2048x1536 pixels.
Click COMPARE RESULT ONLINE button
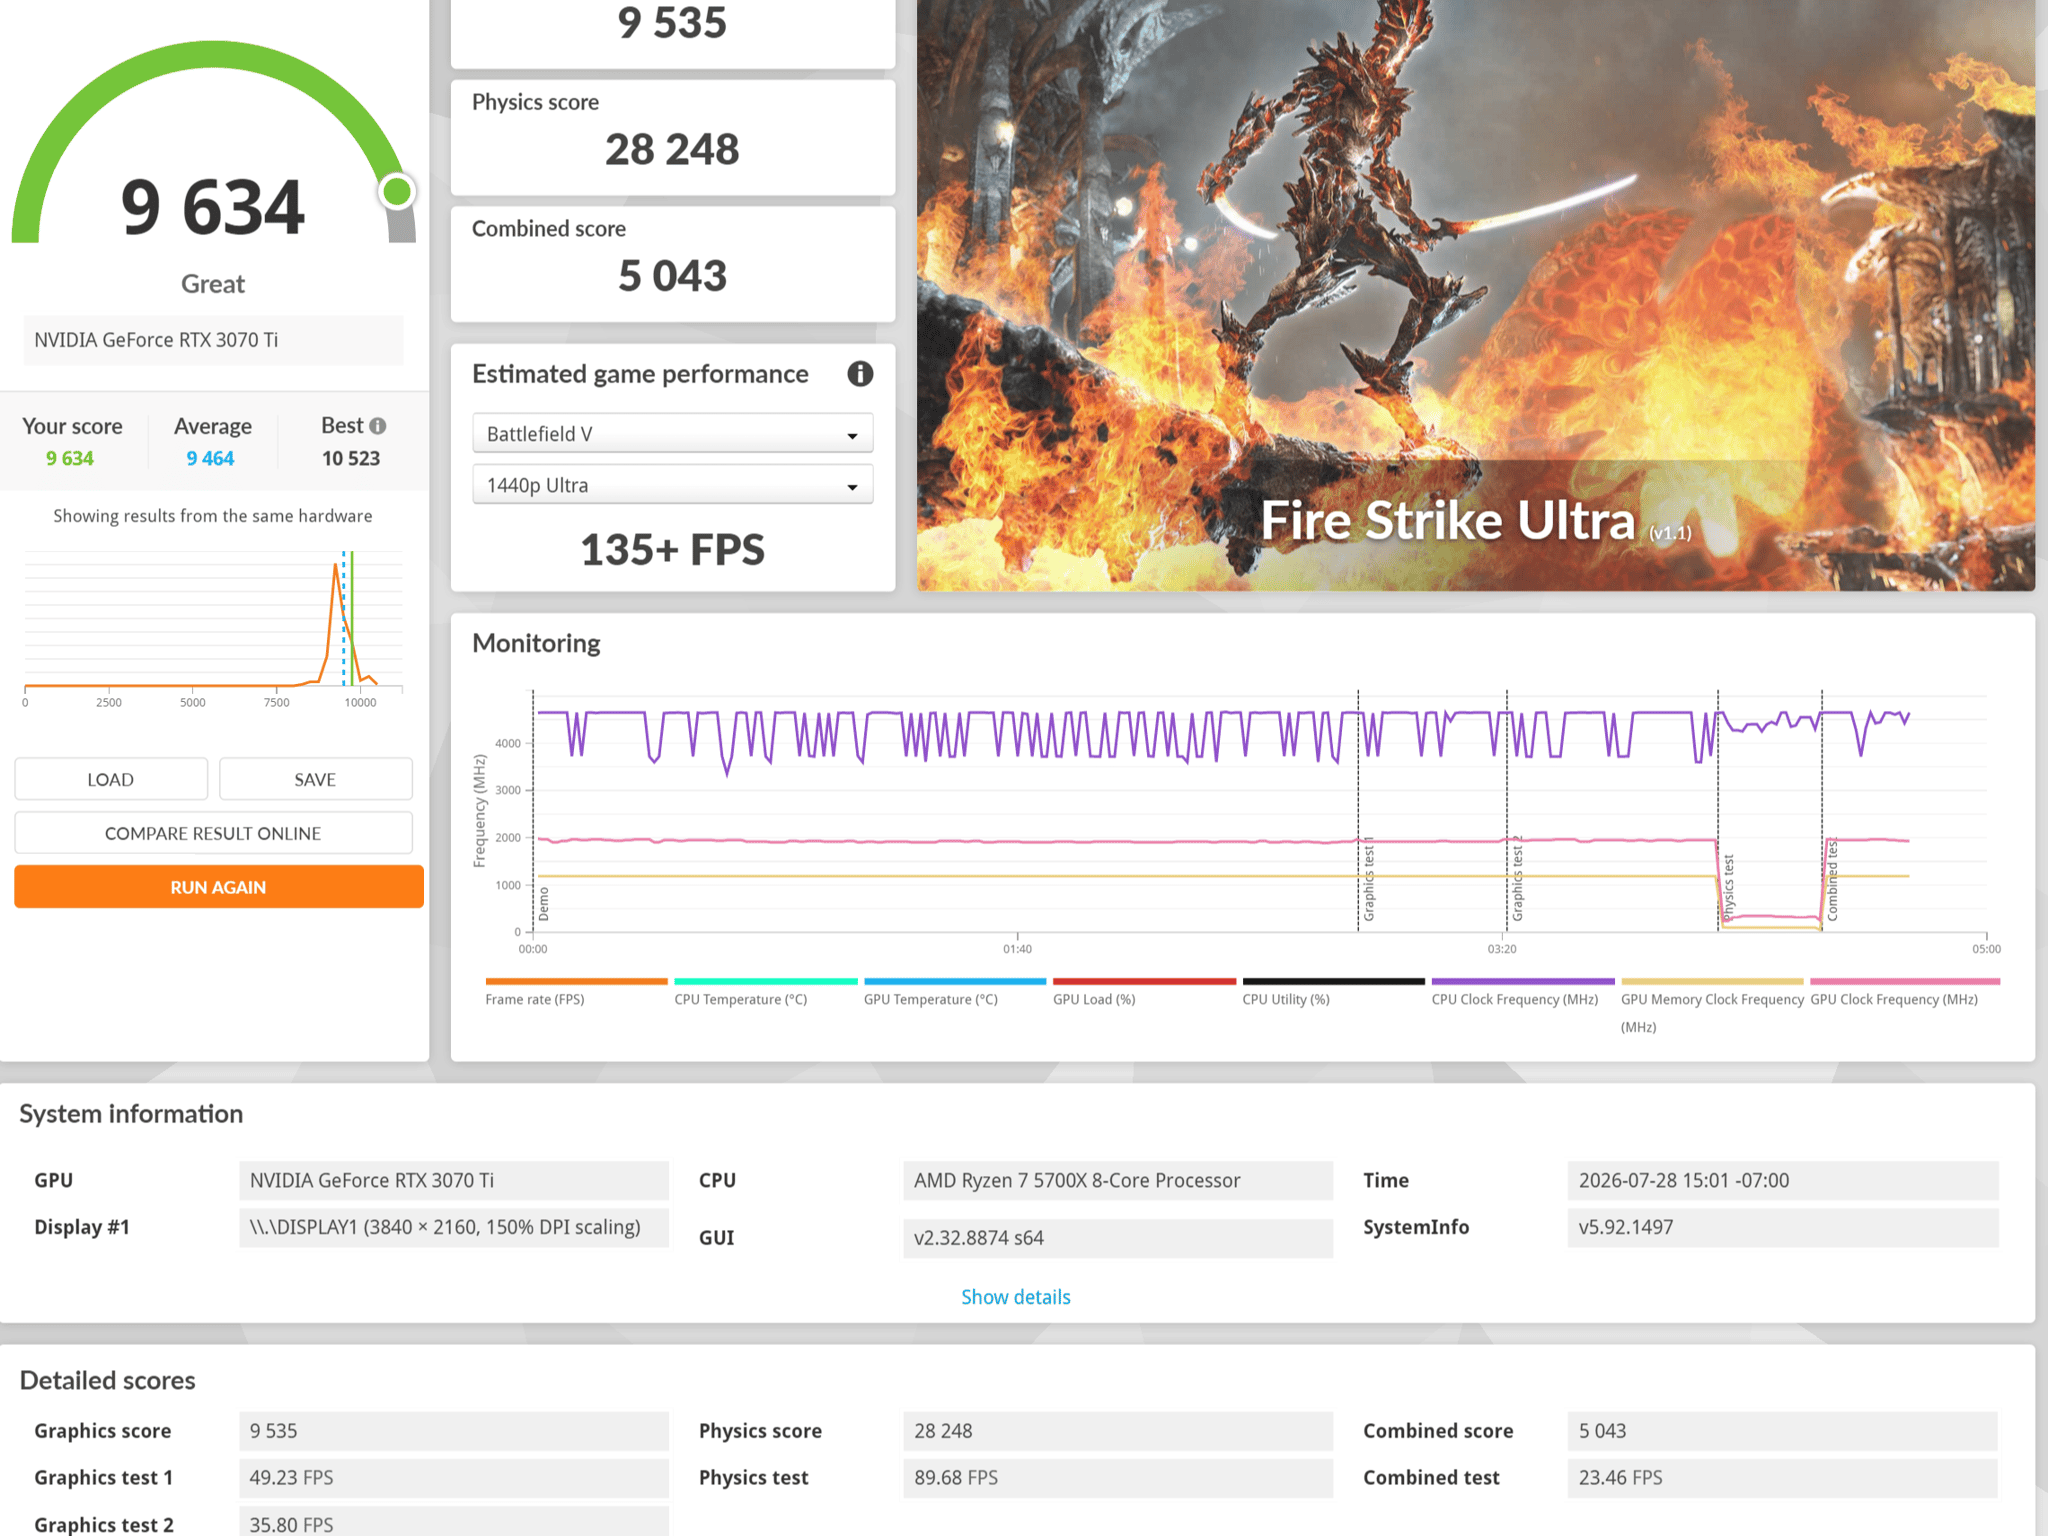pyautogui.click(x=213, y=833)
